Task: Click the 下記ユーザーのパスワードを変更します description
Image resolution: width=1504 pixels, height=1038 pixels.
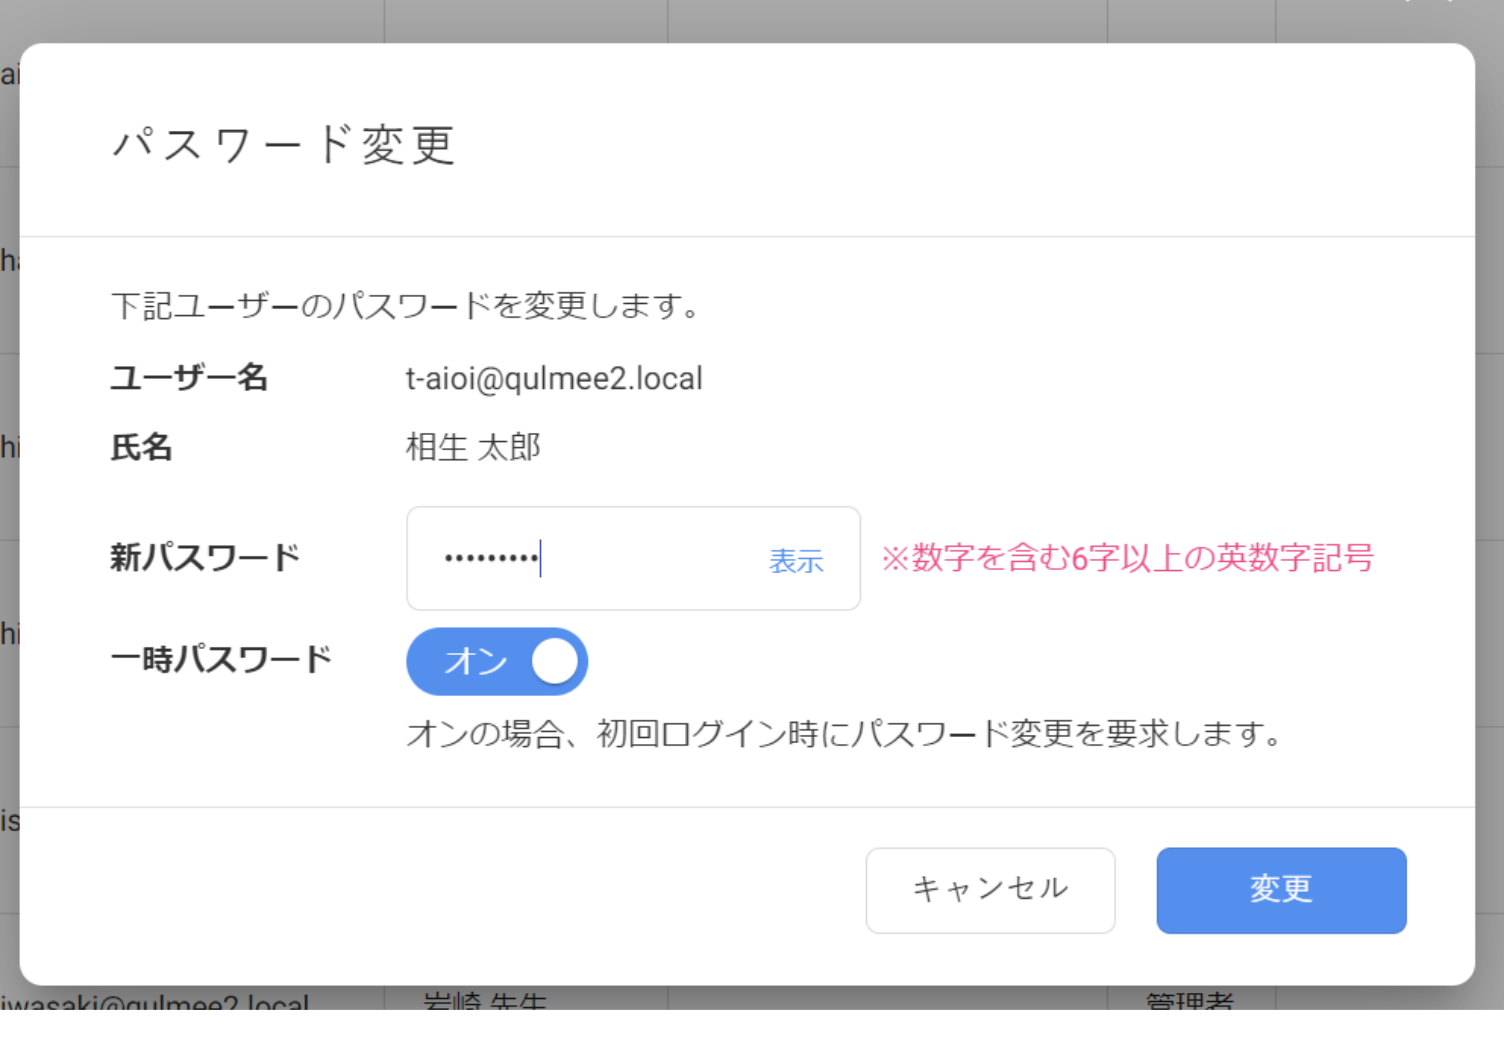Action: click(407, 305)
